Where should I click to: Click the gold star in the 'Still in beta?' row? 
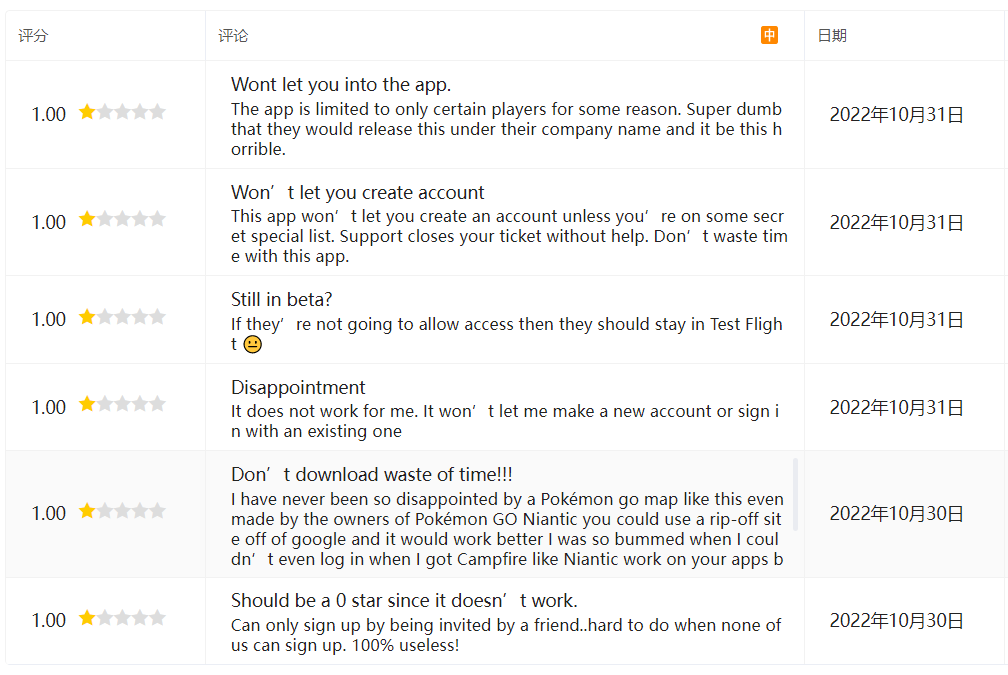[x=87, y=317]
